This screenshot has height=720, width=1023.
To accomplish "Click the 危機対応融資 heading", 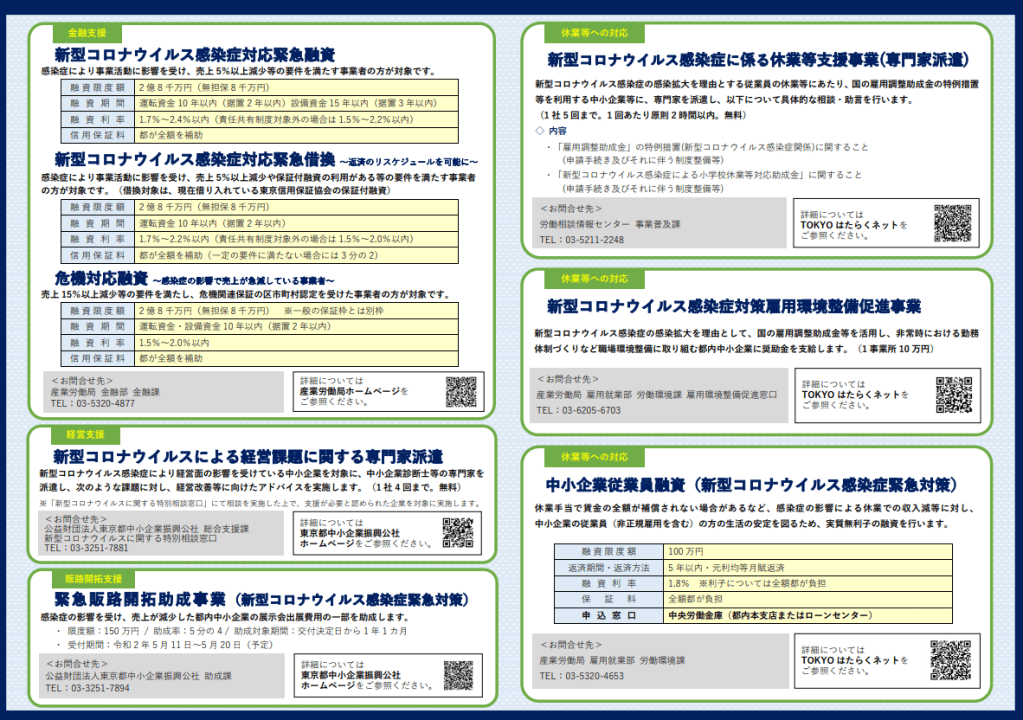I will pyautogui.click(x=101, y=278).
